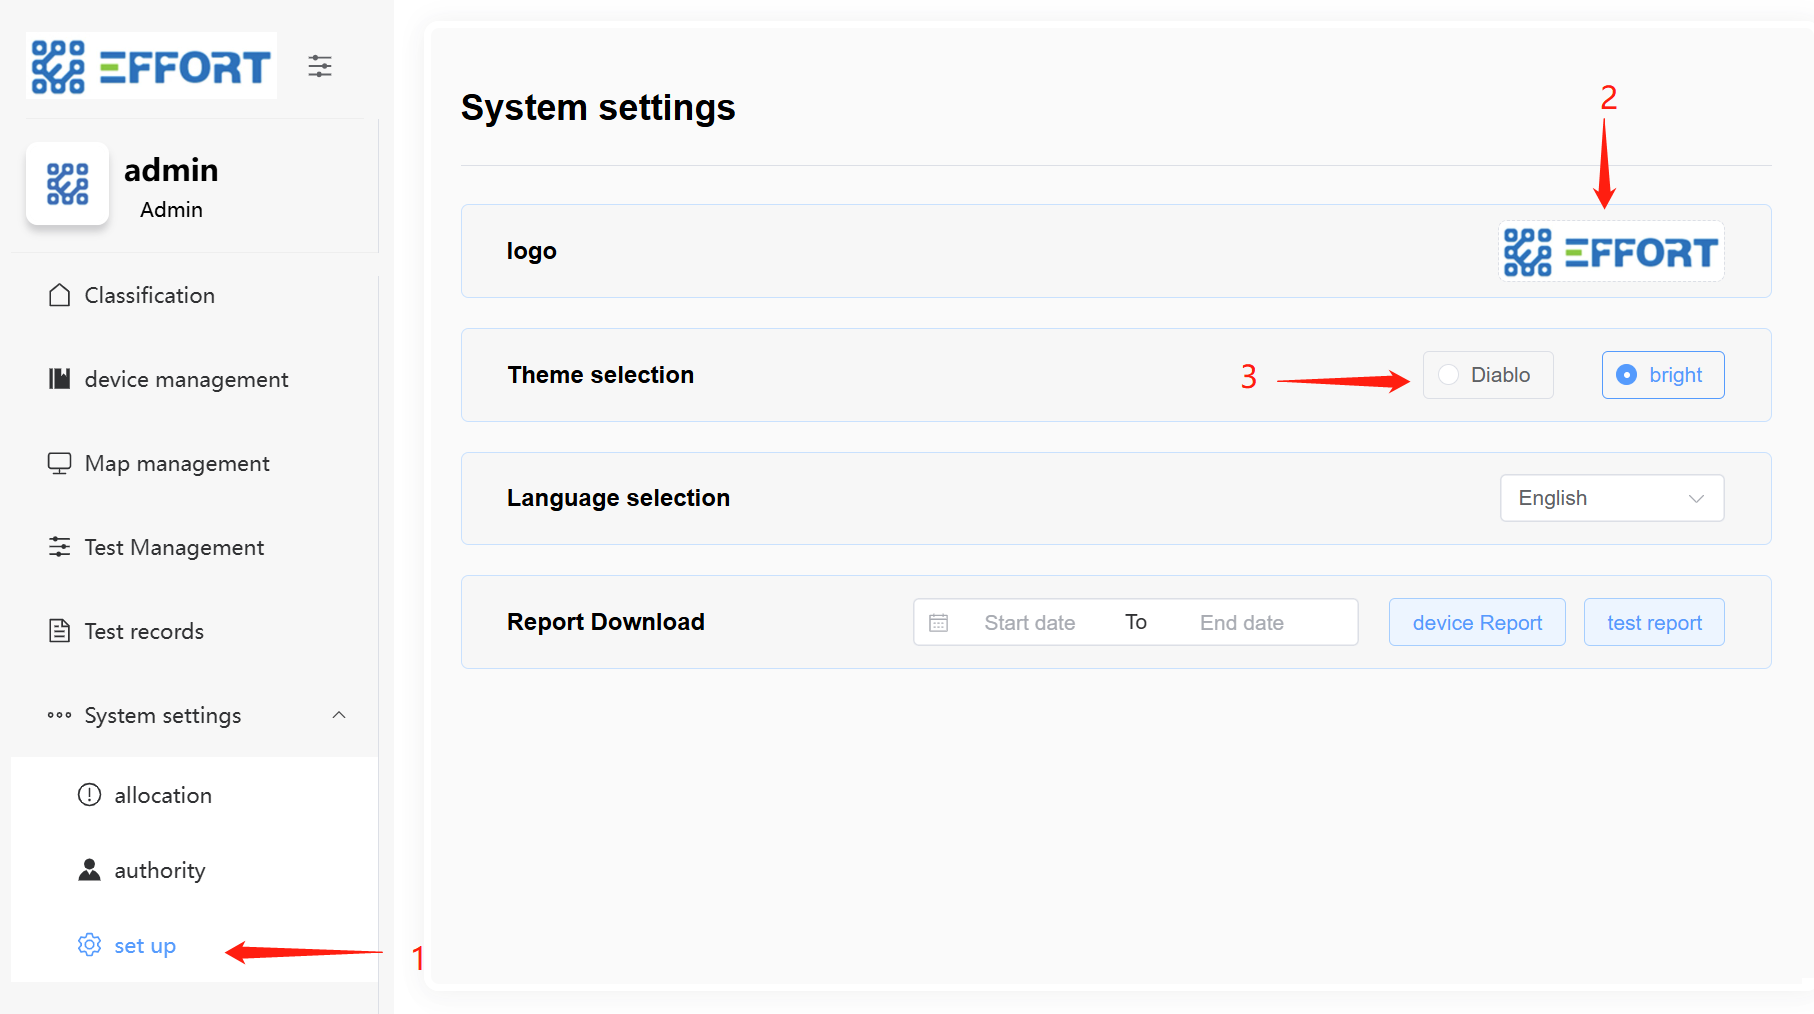Click the admin avatar icon
Viewport: 1814px width, 1014px height.
(x=67, y=184)
